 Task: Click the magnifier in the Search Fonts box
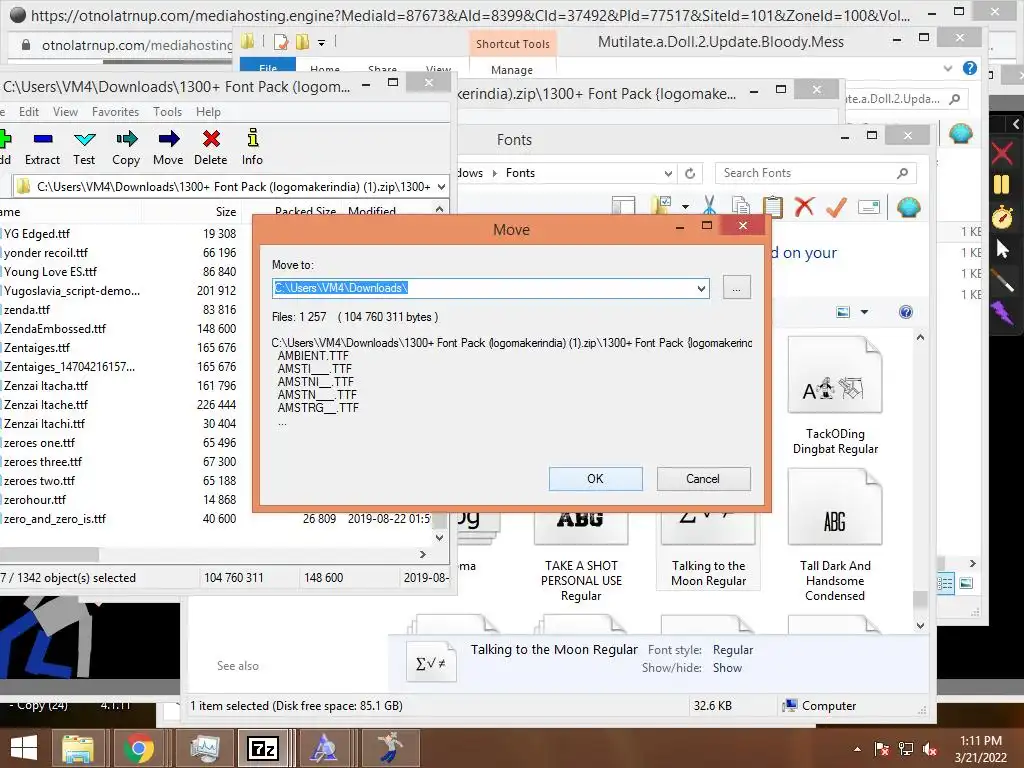pos(903,173)
